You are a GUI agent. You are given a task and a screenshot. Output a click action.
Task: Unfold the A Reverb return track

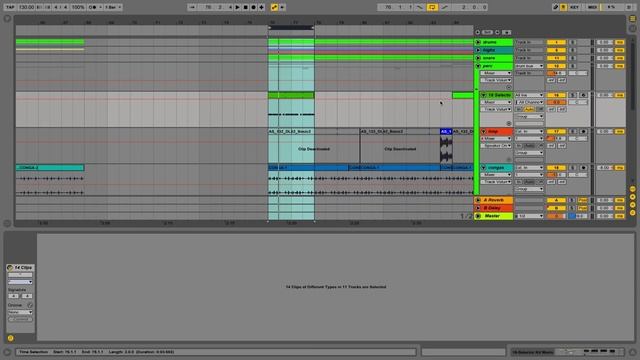pyautogui.click(x=478, y=200)
